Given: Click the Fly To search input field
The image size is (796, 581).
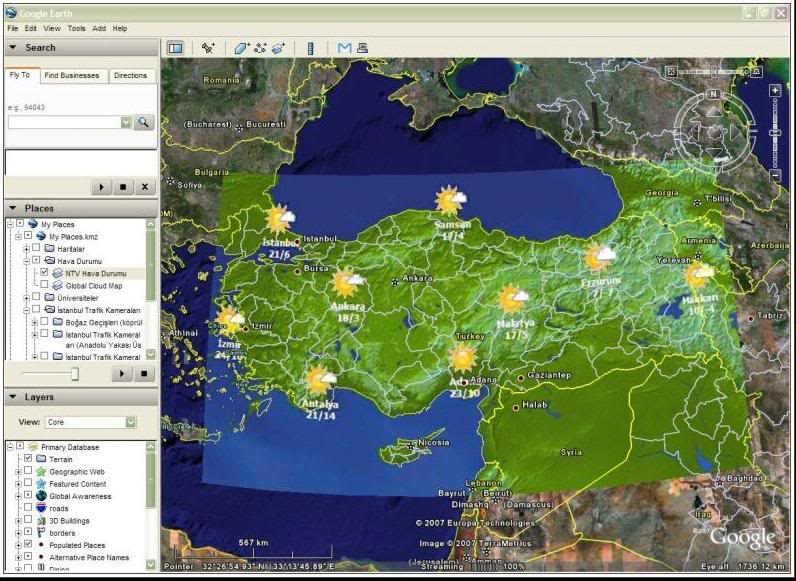Looking at the screenshot, I should [63, 122].
